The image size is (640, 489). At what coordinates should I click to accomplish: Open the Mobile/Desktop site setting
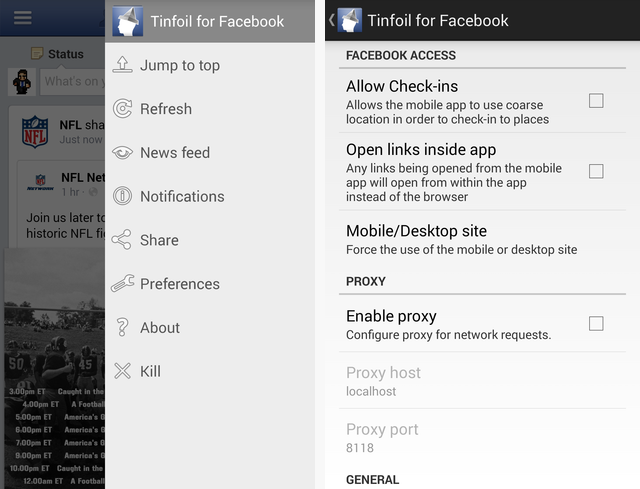482,239
